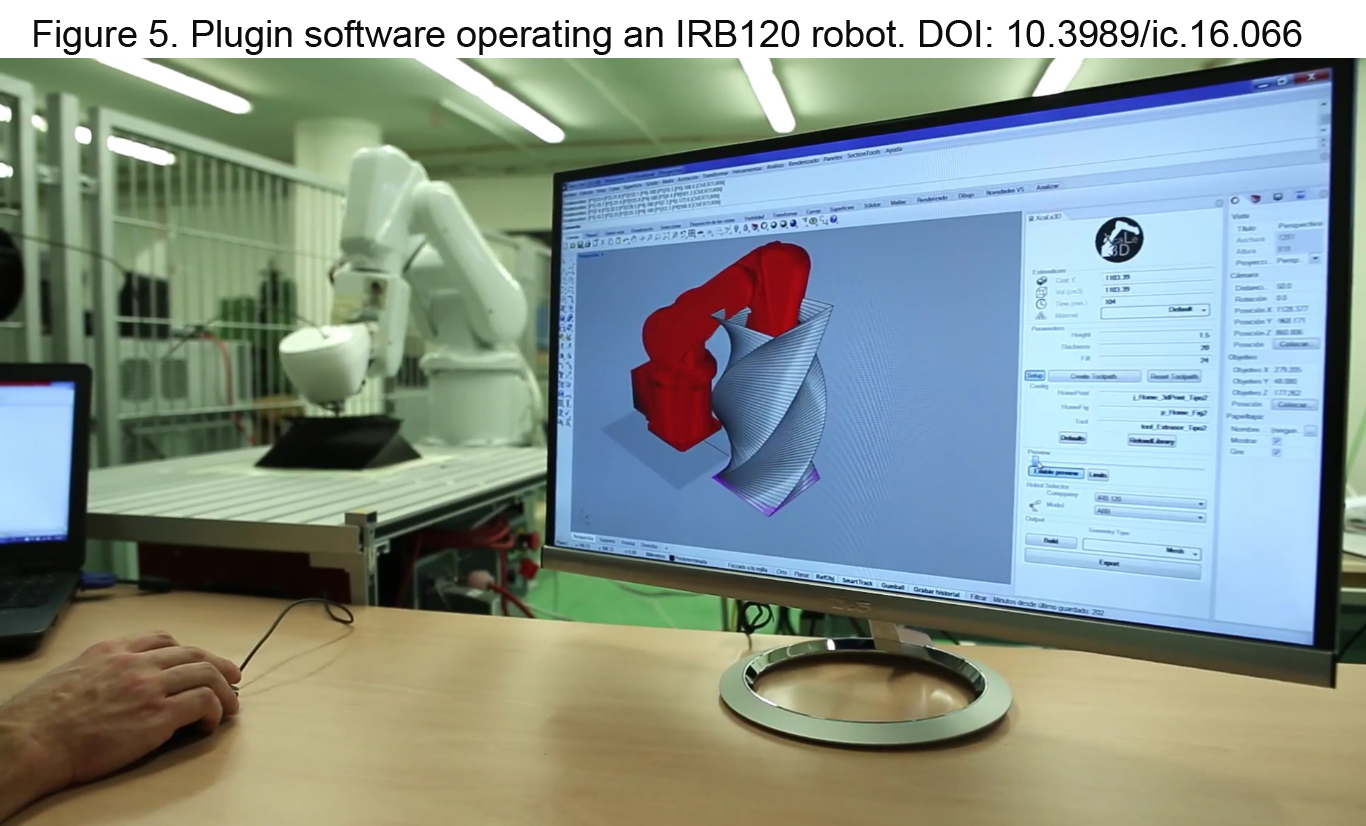
Task: Open the Ayuda menu
Action: coord(894,150)
